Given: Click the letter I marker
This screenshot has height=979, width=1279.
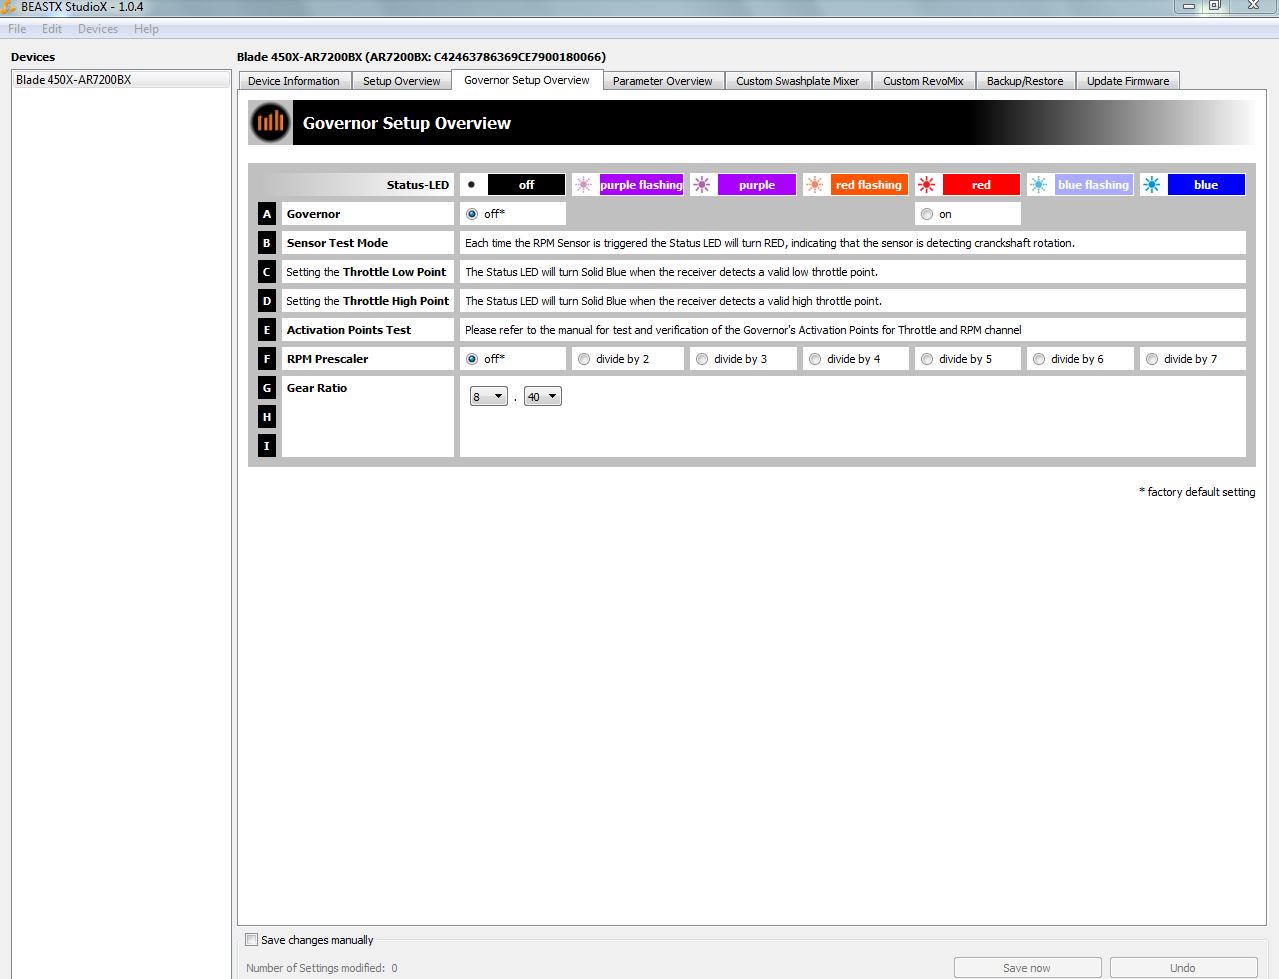Looking at the screenshot, I should click(x=266, y=446).
